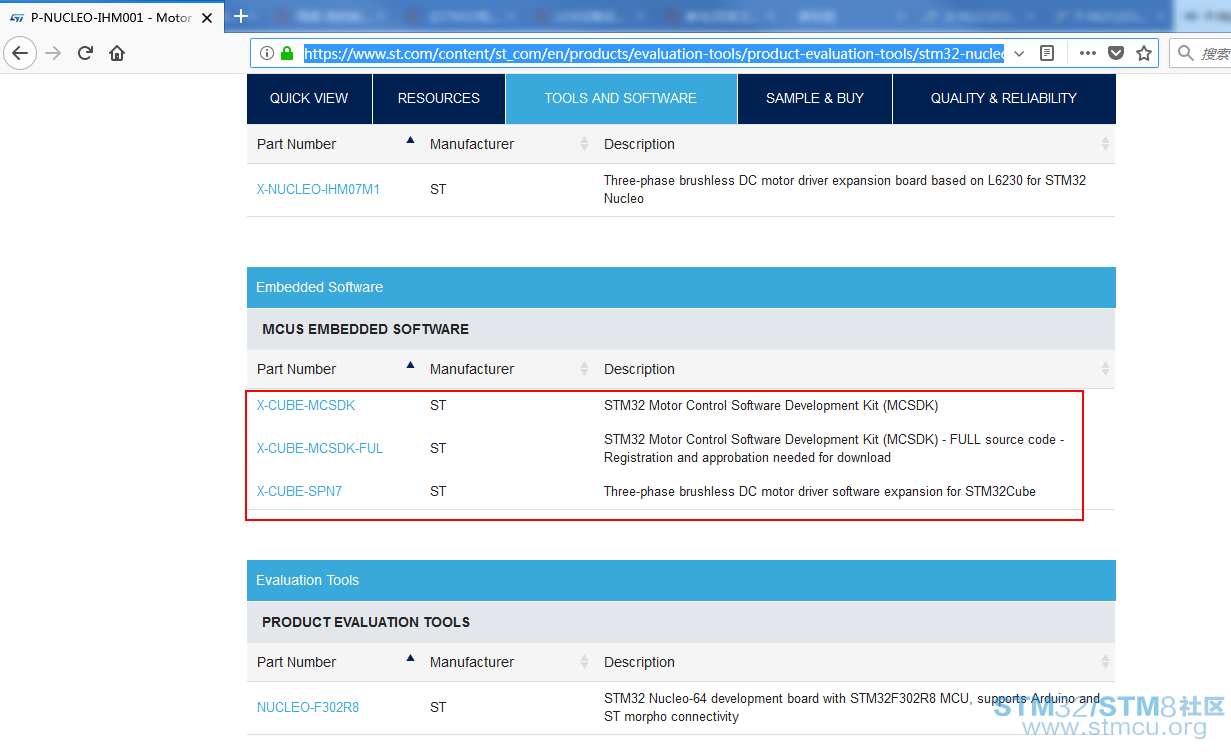The width and height of the screenshot is (1231, 752).
Task: Click the X-CUBE-MCSDK-FUL full source code description
Action: [x=834, y=448]
